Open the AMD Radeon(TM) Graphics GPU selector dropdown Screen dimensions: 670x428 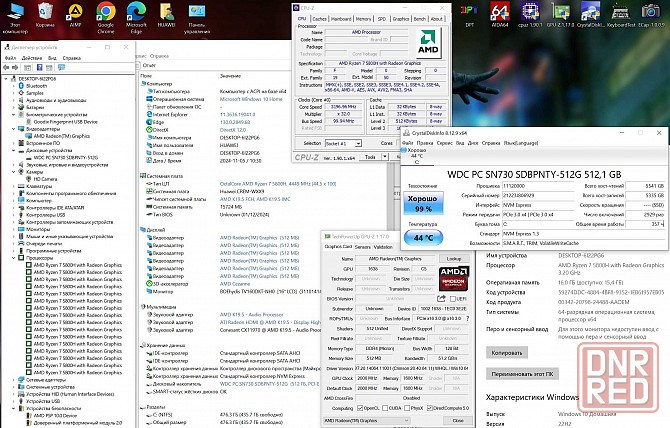pyautogui.click(x=367, y=421)
